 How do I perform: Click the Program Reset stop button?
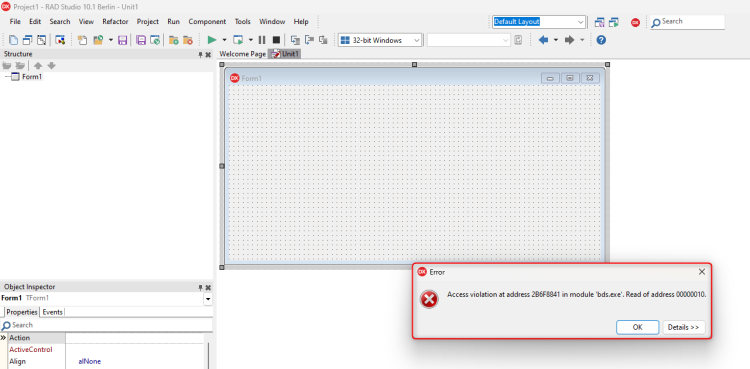[276, 40]
